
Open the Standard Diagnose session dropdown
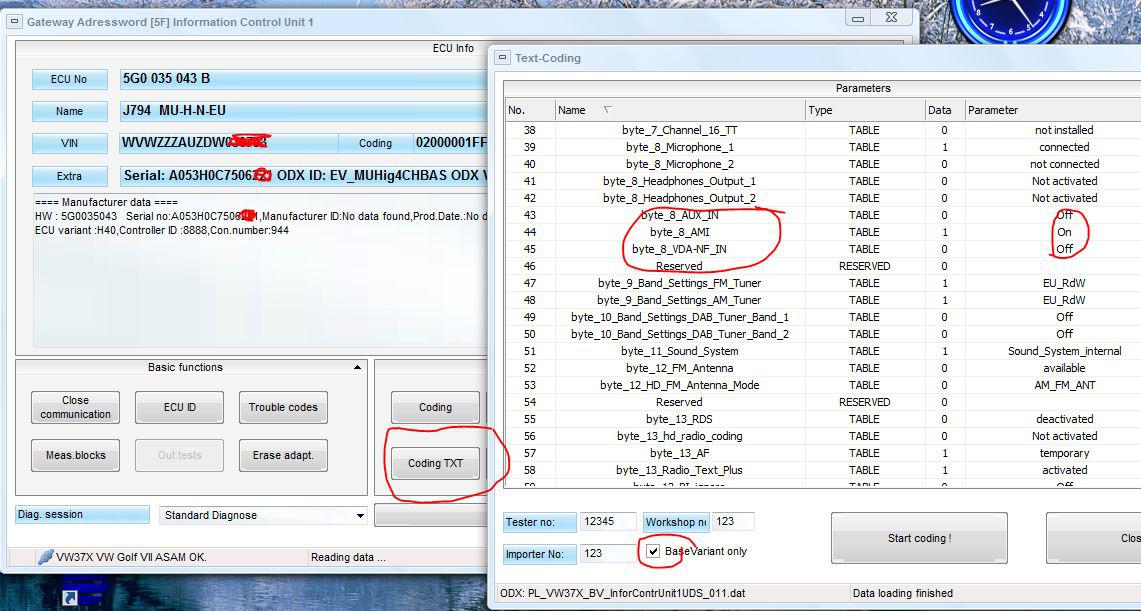coord(360,516)
